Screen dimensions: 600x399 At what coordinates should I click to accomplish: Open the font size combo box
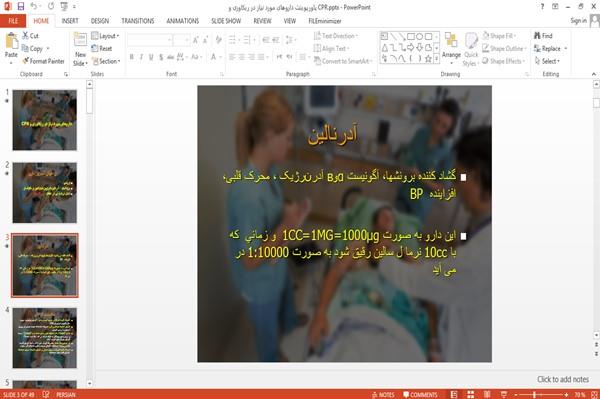181,40
